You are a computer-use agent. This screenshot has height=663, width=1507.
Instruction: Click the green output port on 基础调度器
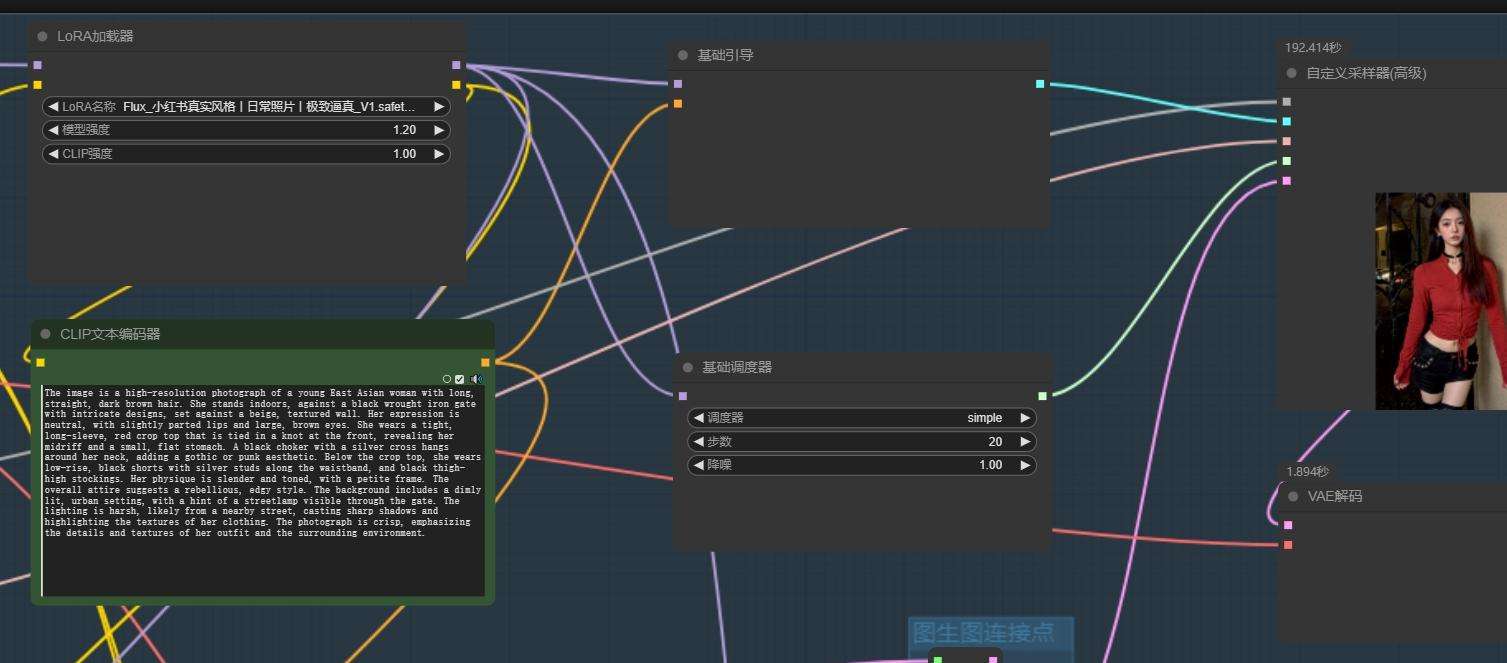pyautogui.click(x=1042, y=396)
